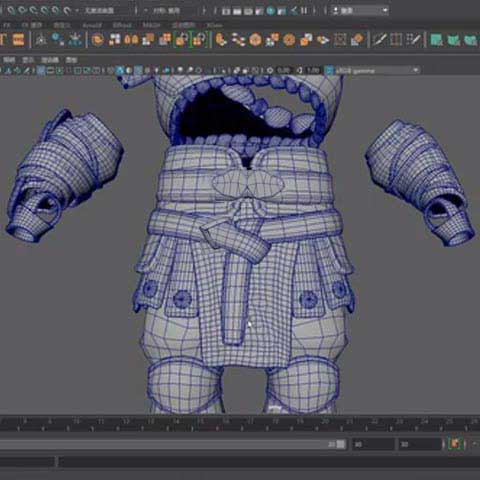The image size is (480, 480).
Task: Click the gamma icon beside 1.00 field
Action: 299,70
